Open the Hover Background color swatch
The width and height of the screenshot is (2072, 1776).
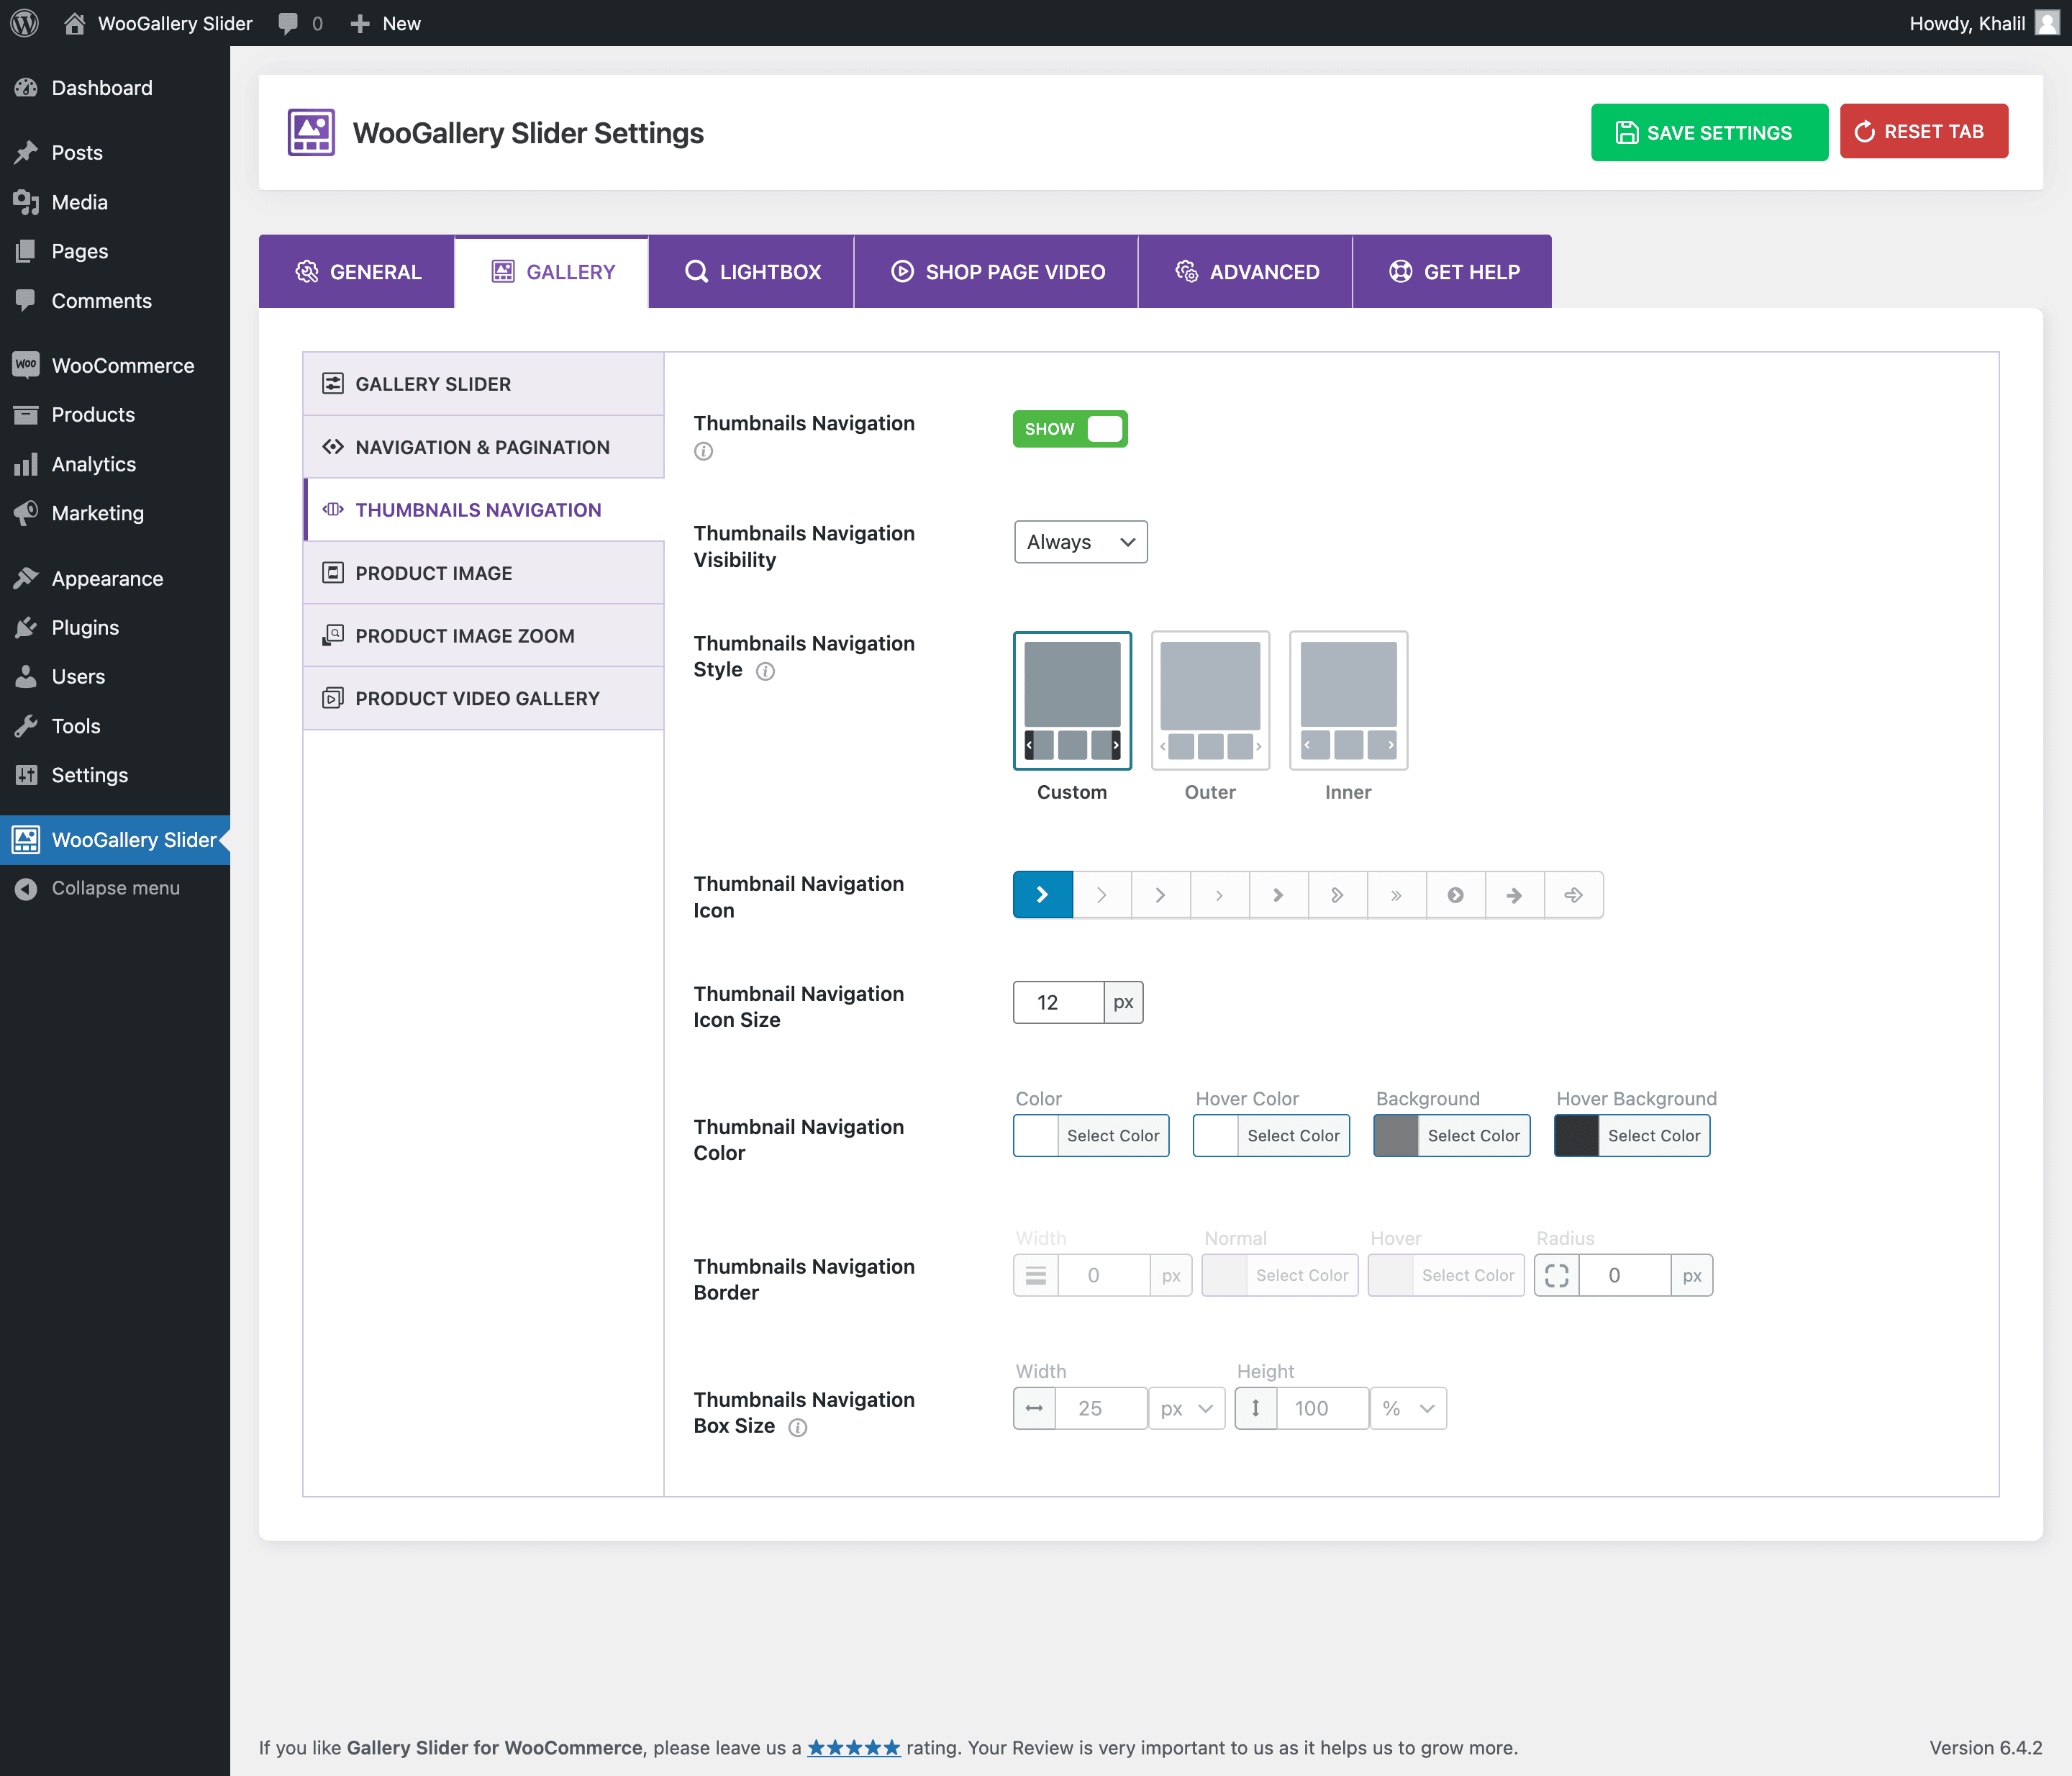point(1577,1135)
